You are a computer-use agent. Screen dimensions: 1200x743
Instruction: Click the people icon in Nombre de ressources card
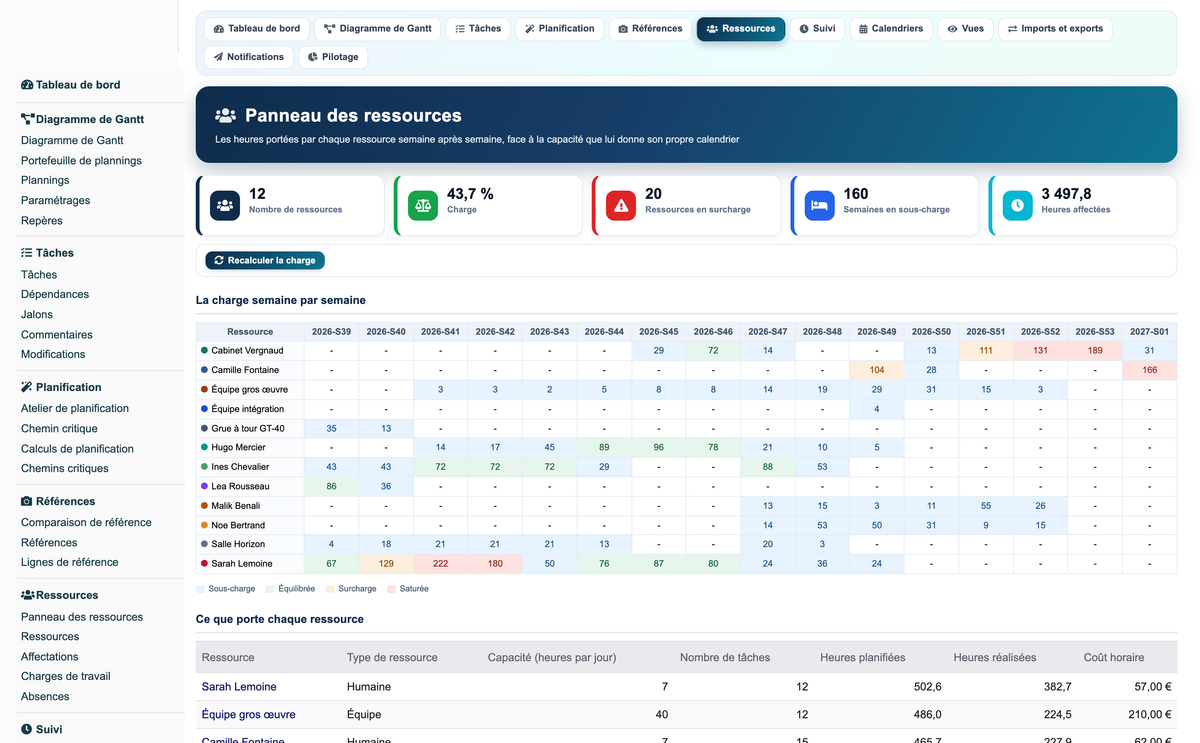[x=225, y=206]
